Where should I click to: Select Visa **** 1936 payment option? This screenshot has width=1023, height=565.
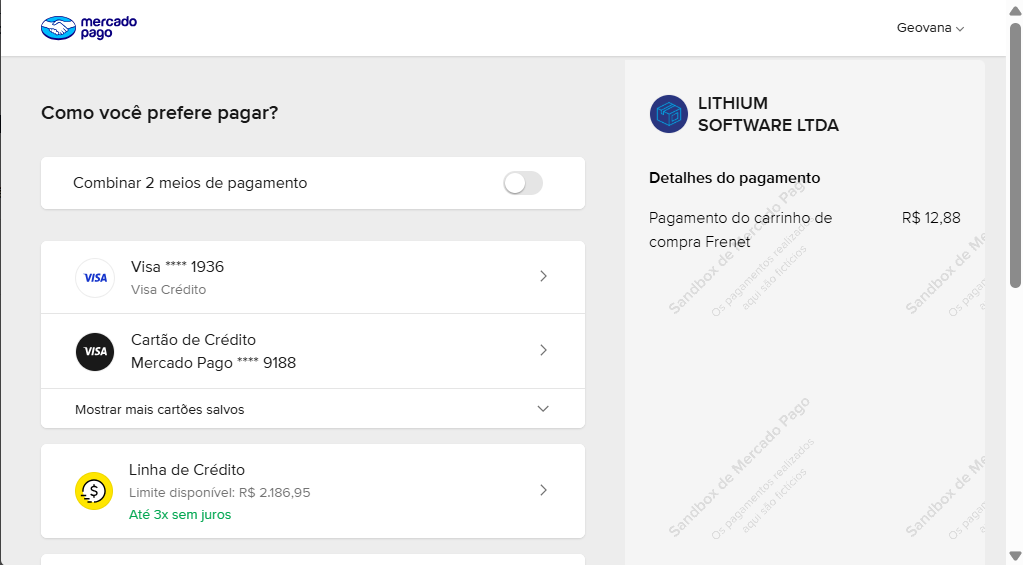tap(177, 267)
